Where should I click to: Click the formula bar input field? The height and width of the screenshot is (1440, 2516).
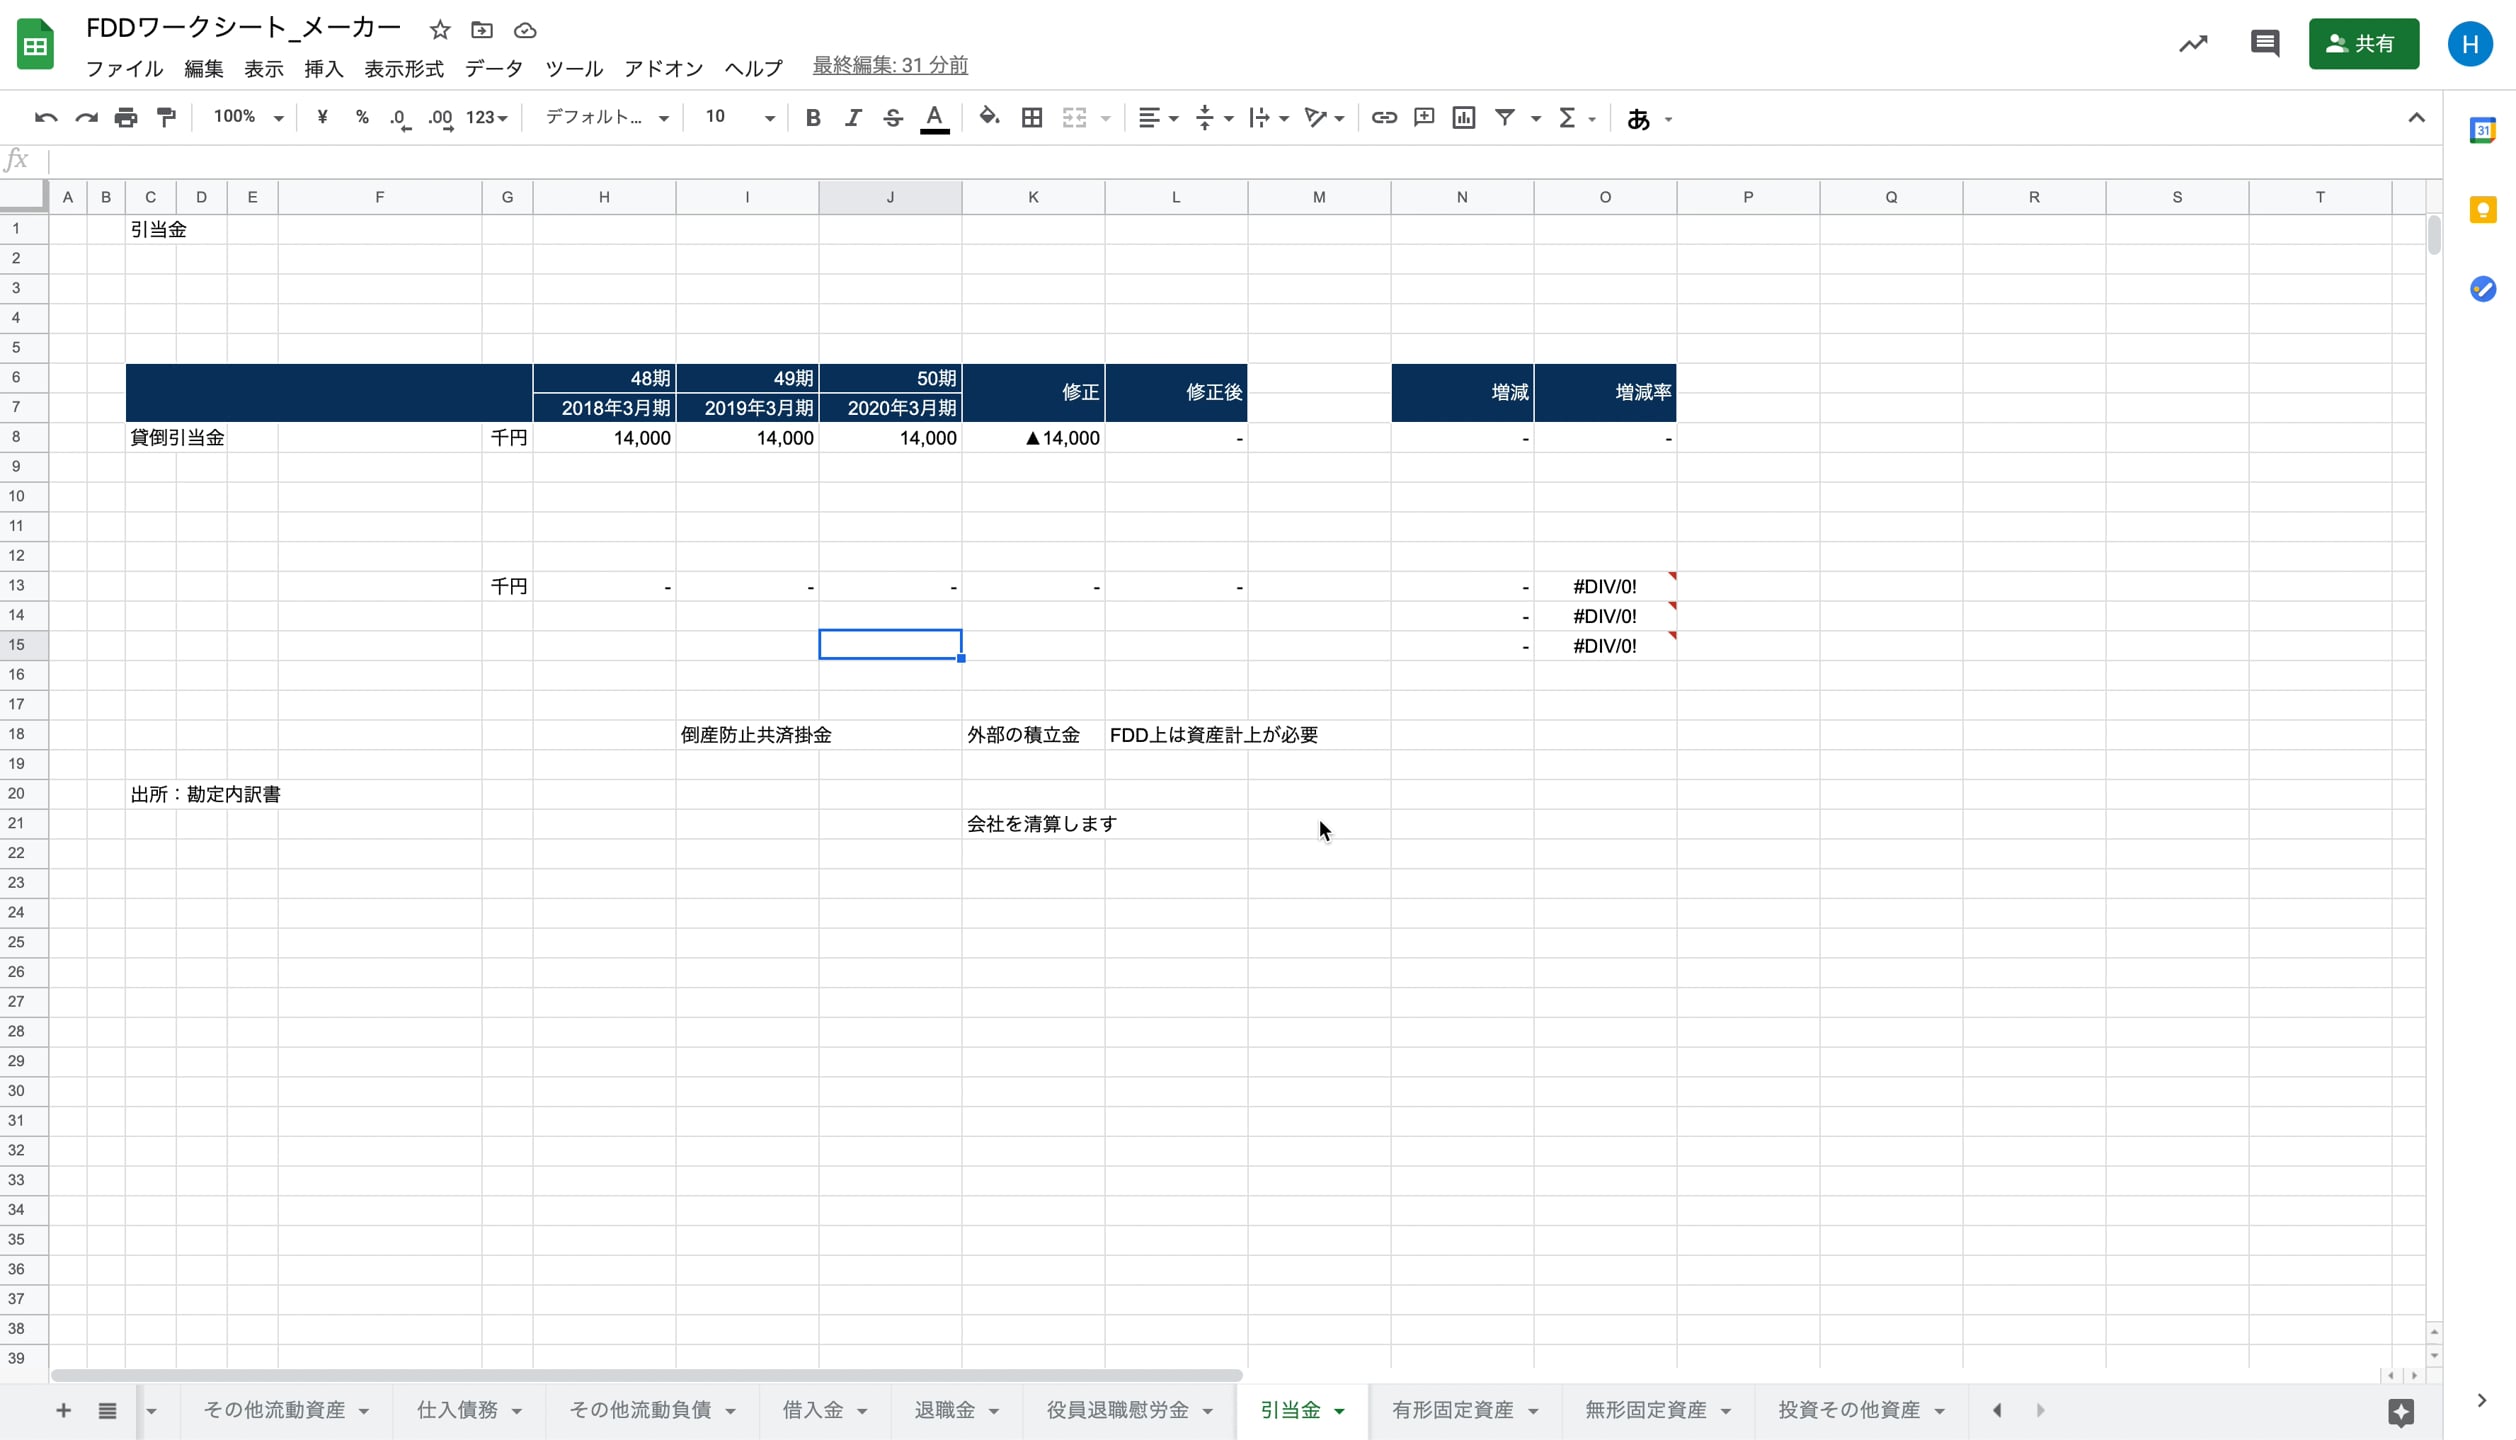click(1200, 160)
